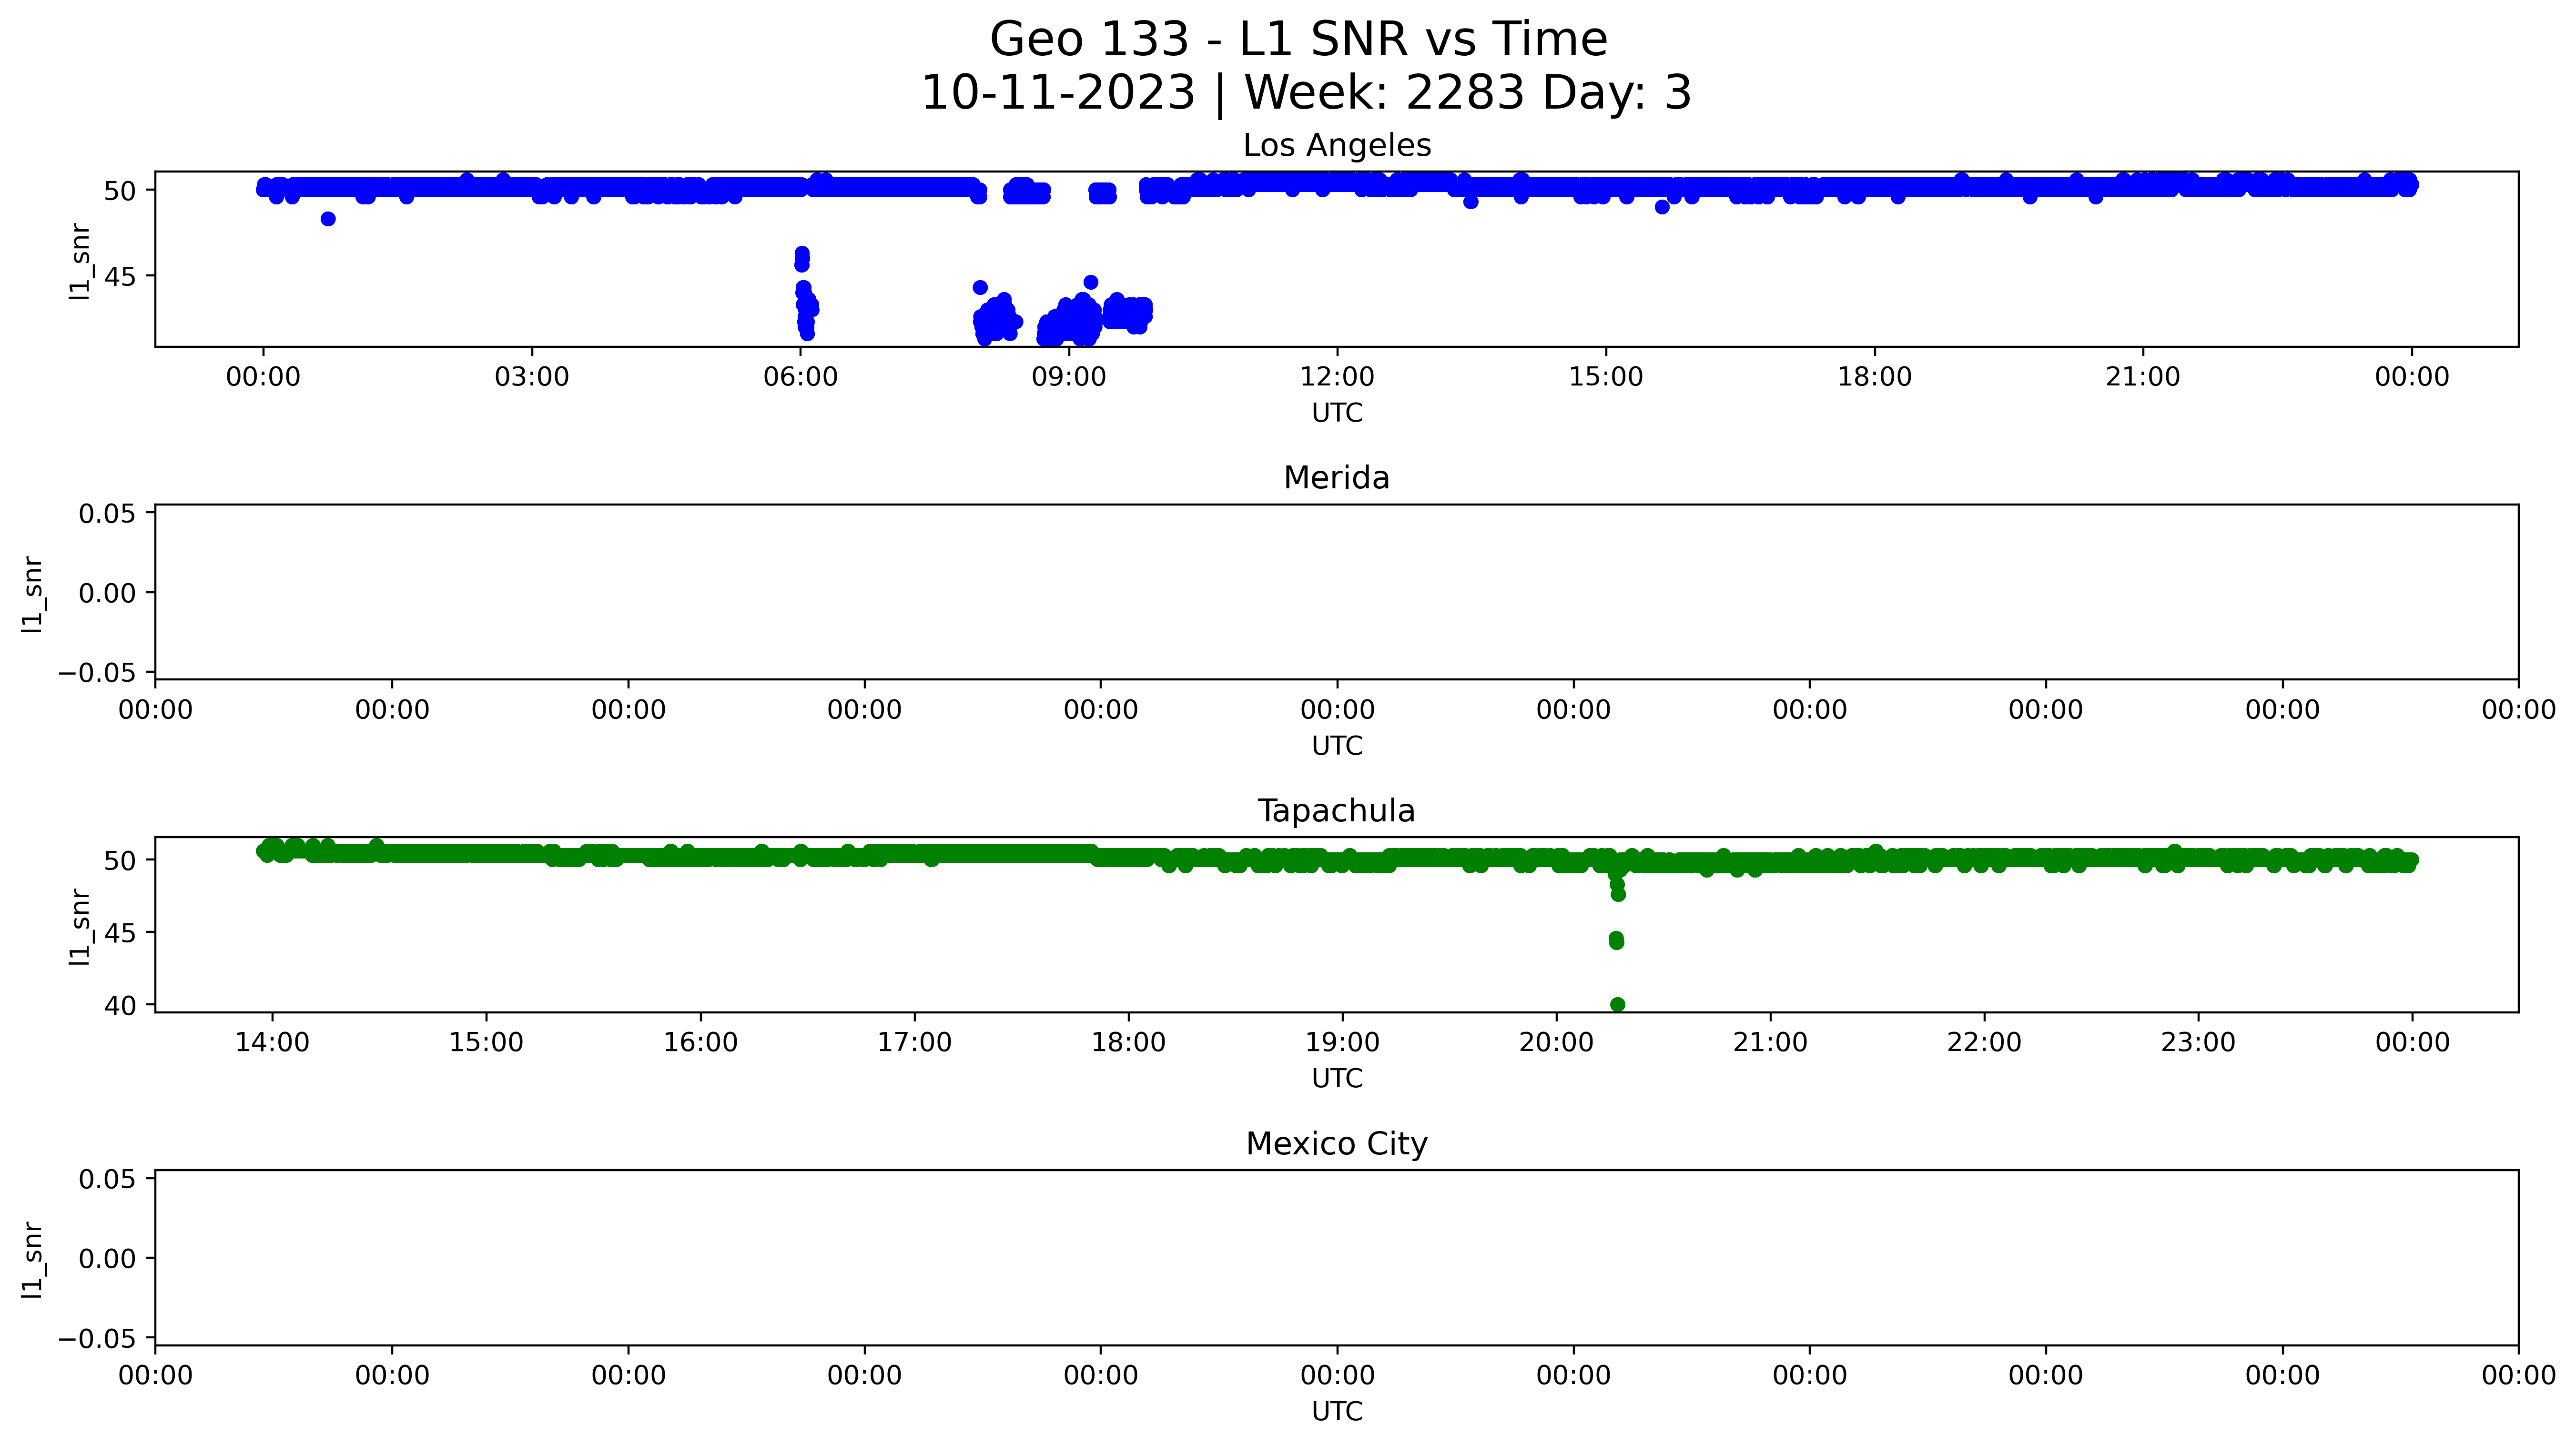Viewport: 2576px width, 1445px height.
Task: Click the l1_snr y-axis label of Los Angeles plot
Action: point(80,261)
